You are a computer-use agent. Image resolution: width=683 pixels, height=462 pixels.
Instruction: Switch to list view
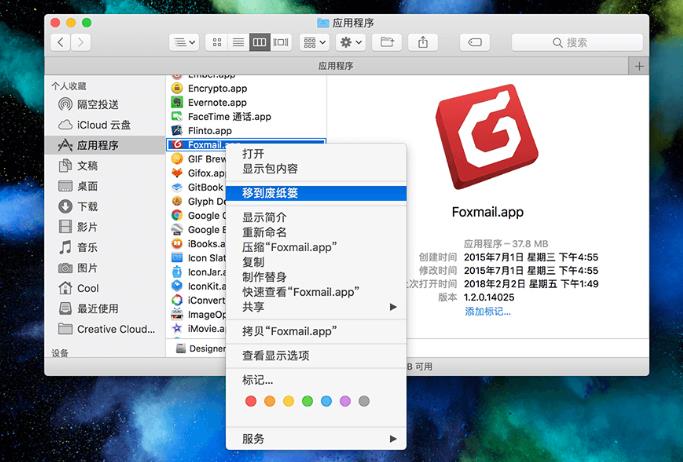click(238, 42)
